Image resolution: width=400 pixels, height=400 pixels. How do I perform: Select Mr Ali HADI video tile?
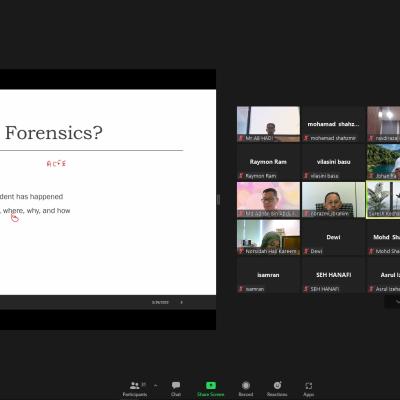[x=268, y=124]
